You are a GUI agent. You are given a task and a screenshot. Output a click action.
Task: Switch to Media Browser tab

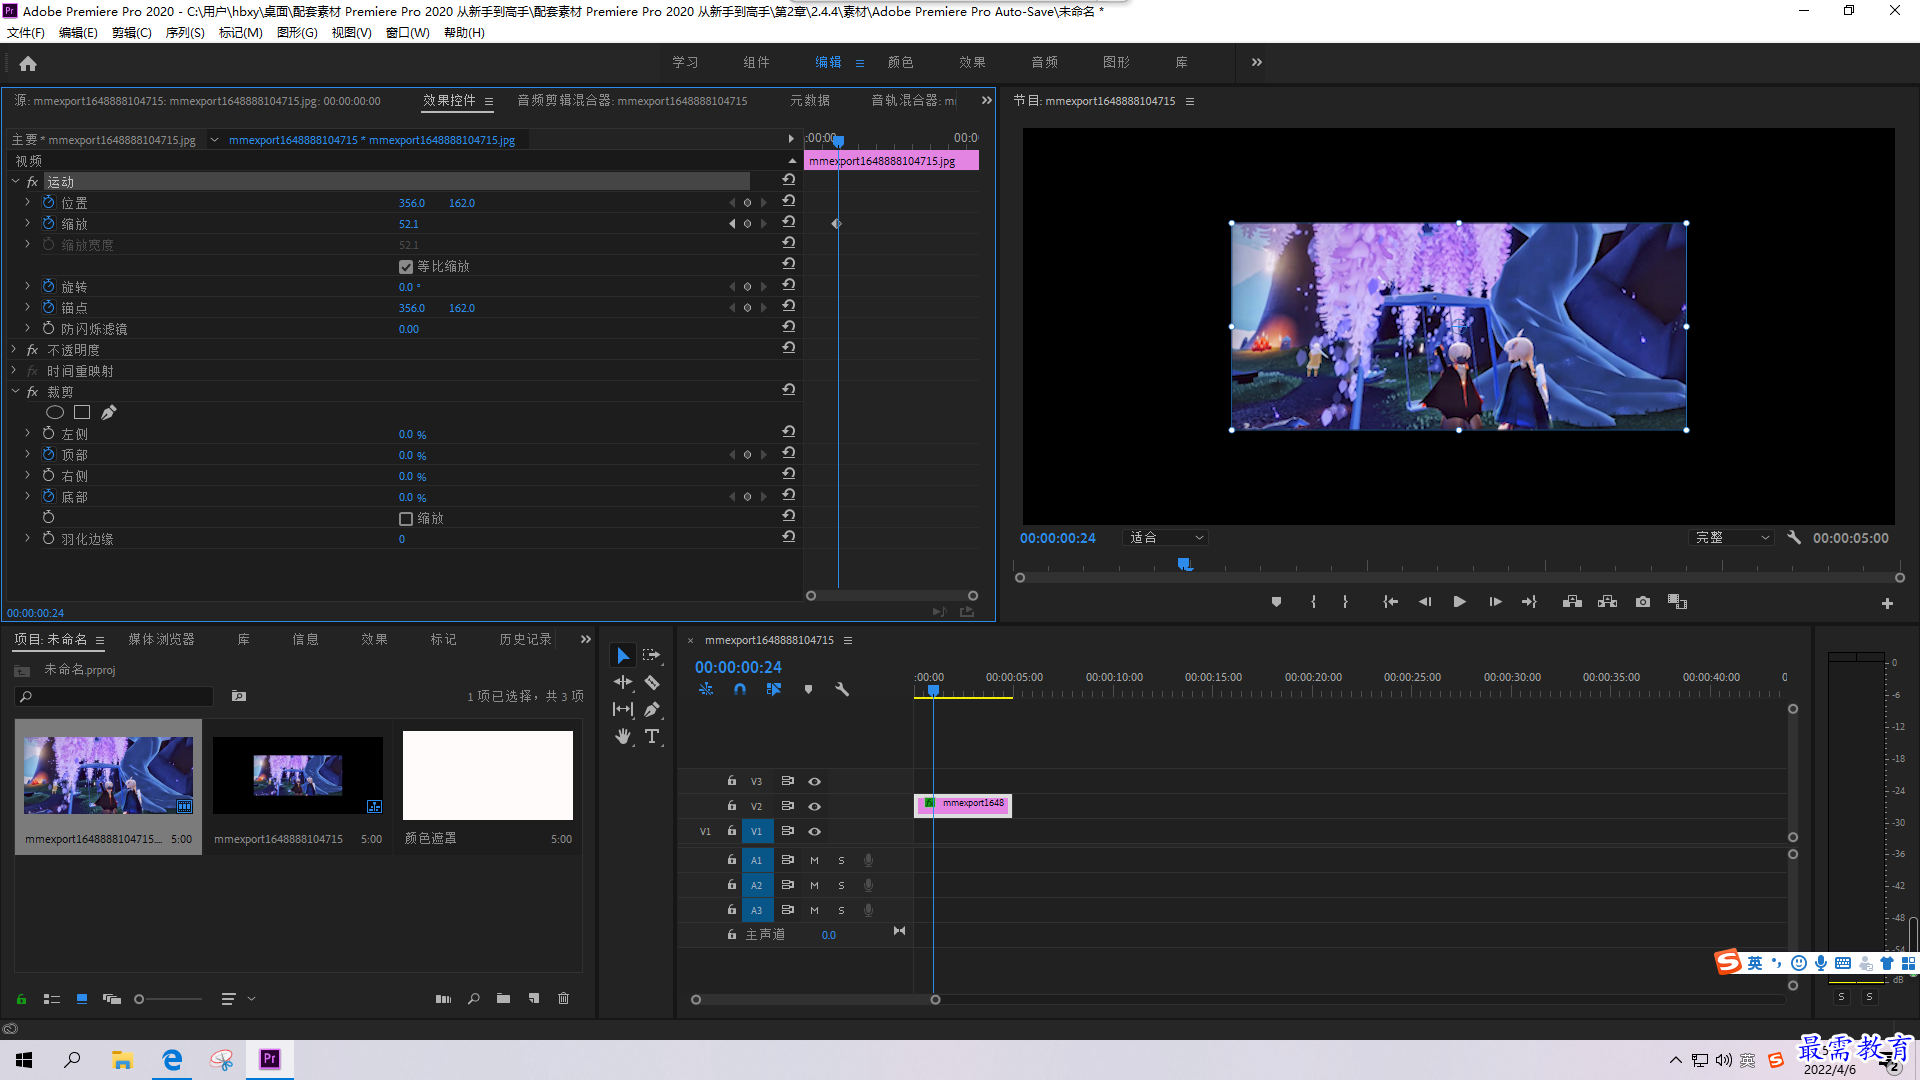[161, 639]
